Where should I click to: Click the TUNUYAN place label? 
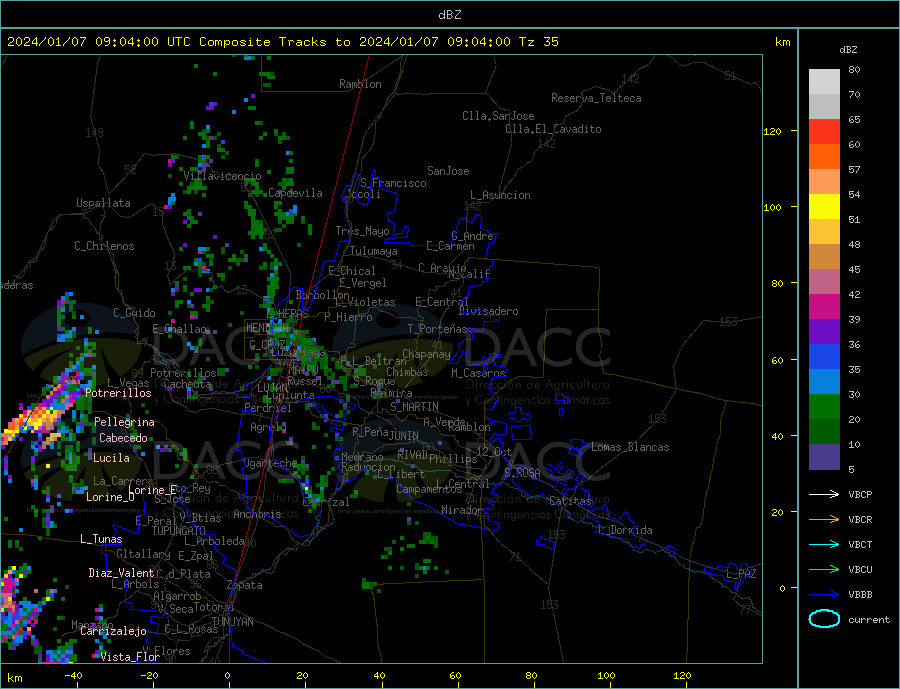[x=232, y=622]
